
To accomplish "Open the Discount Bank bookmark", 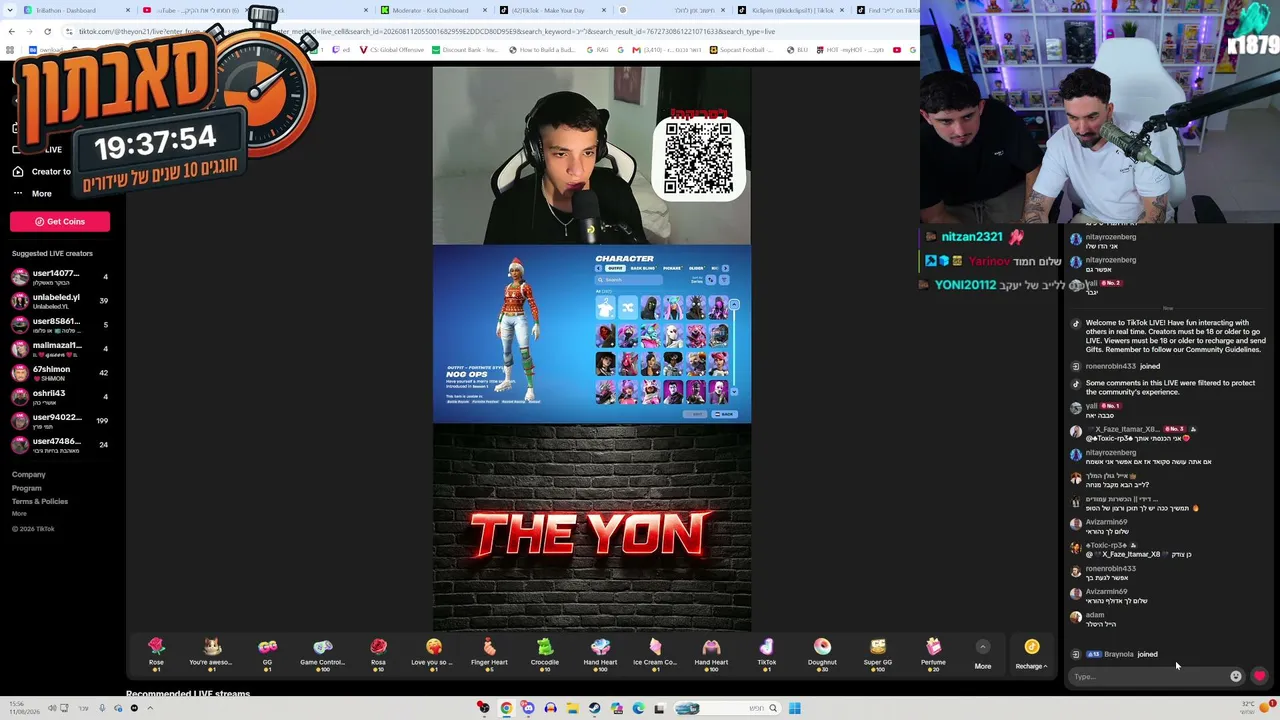I will point(465,50).
